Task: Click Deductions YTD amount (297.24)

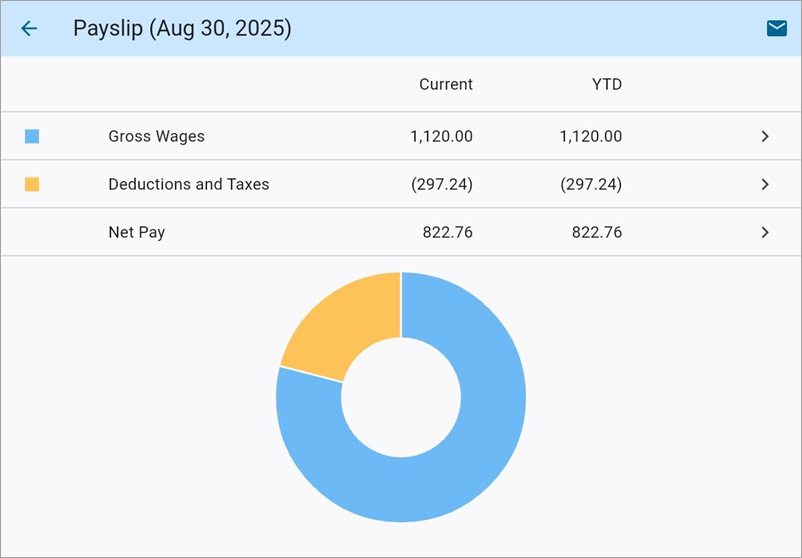Action: click(590, 184)
